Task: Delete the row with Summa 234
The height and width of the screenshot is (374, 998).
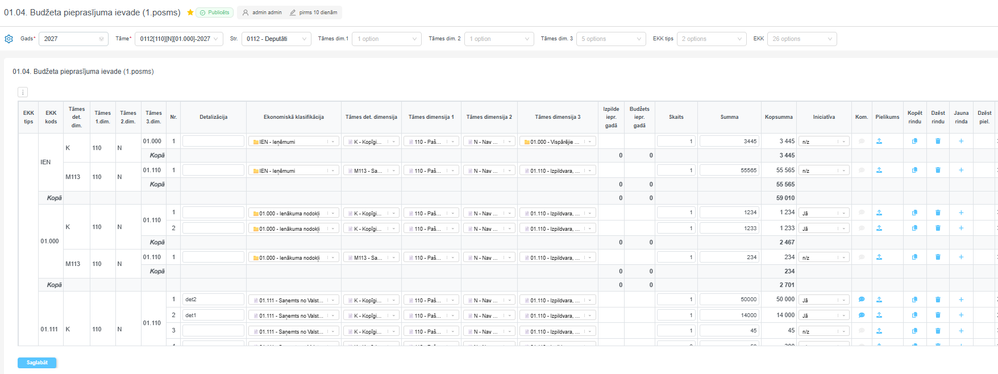Action: tap(938, 257)
